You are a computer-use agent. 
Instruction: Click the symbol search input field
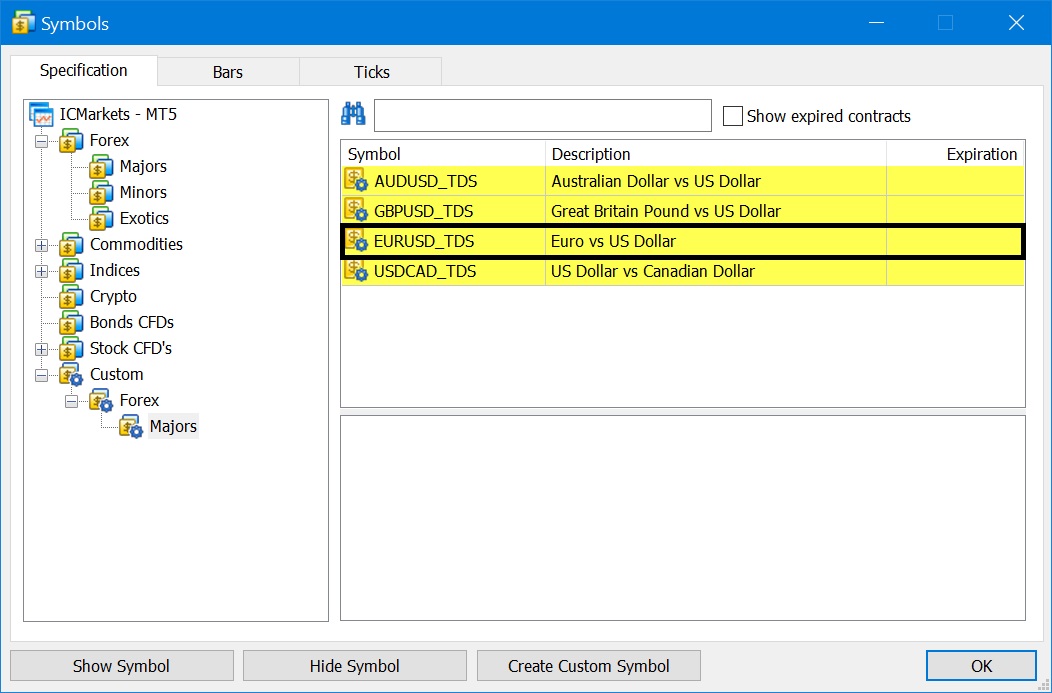click(542, 115)
